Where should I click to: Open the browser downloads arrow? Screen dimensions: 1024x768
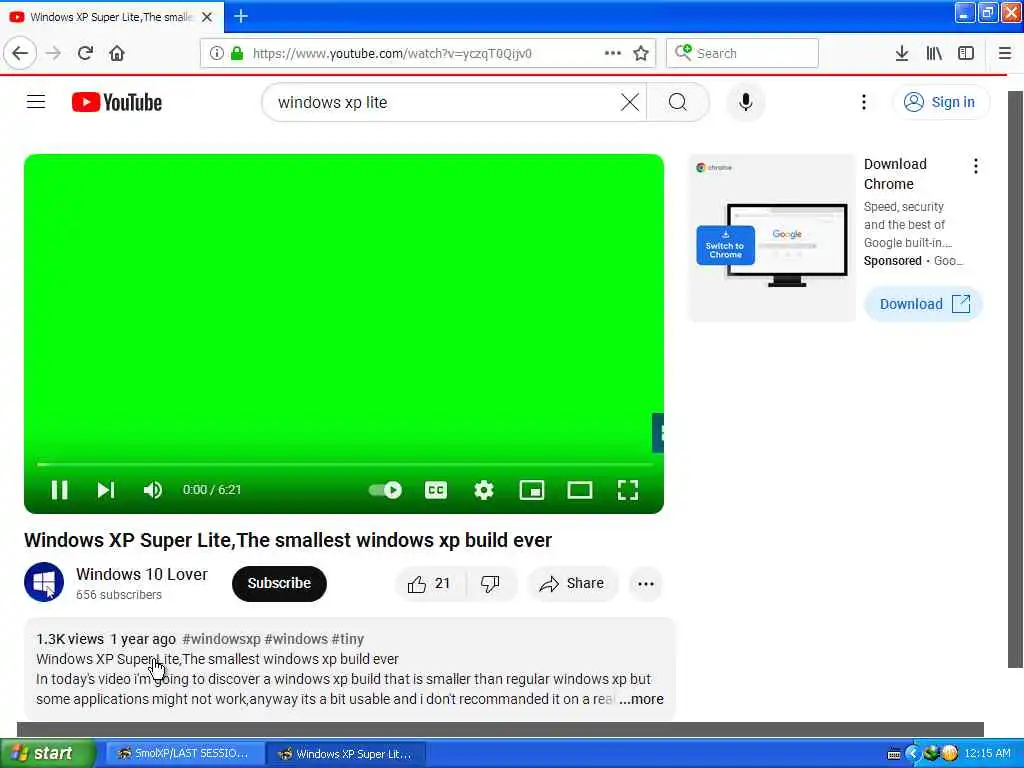(x=901, y=53)
